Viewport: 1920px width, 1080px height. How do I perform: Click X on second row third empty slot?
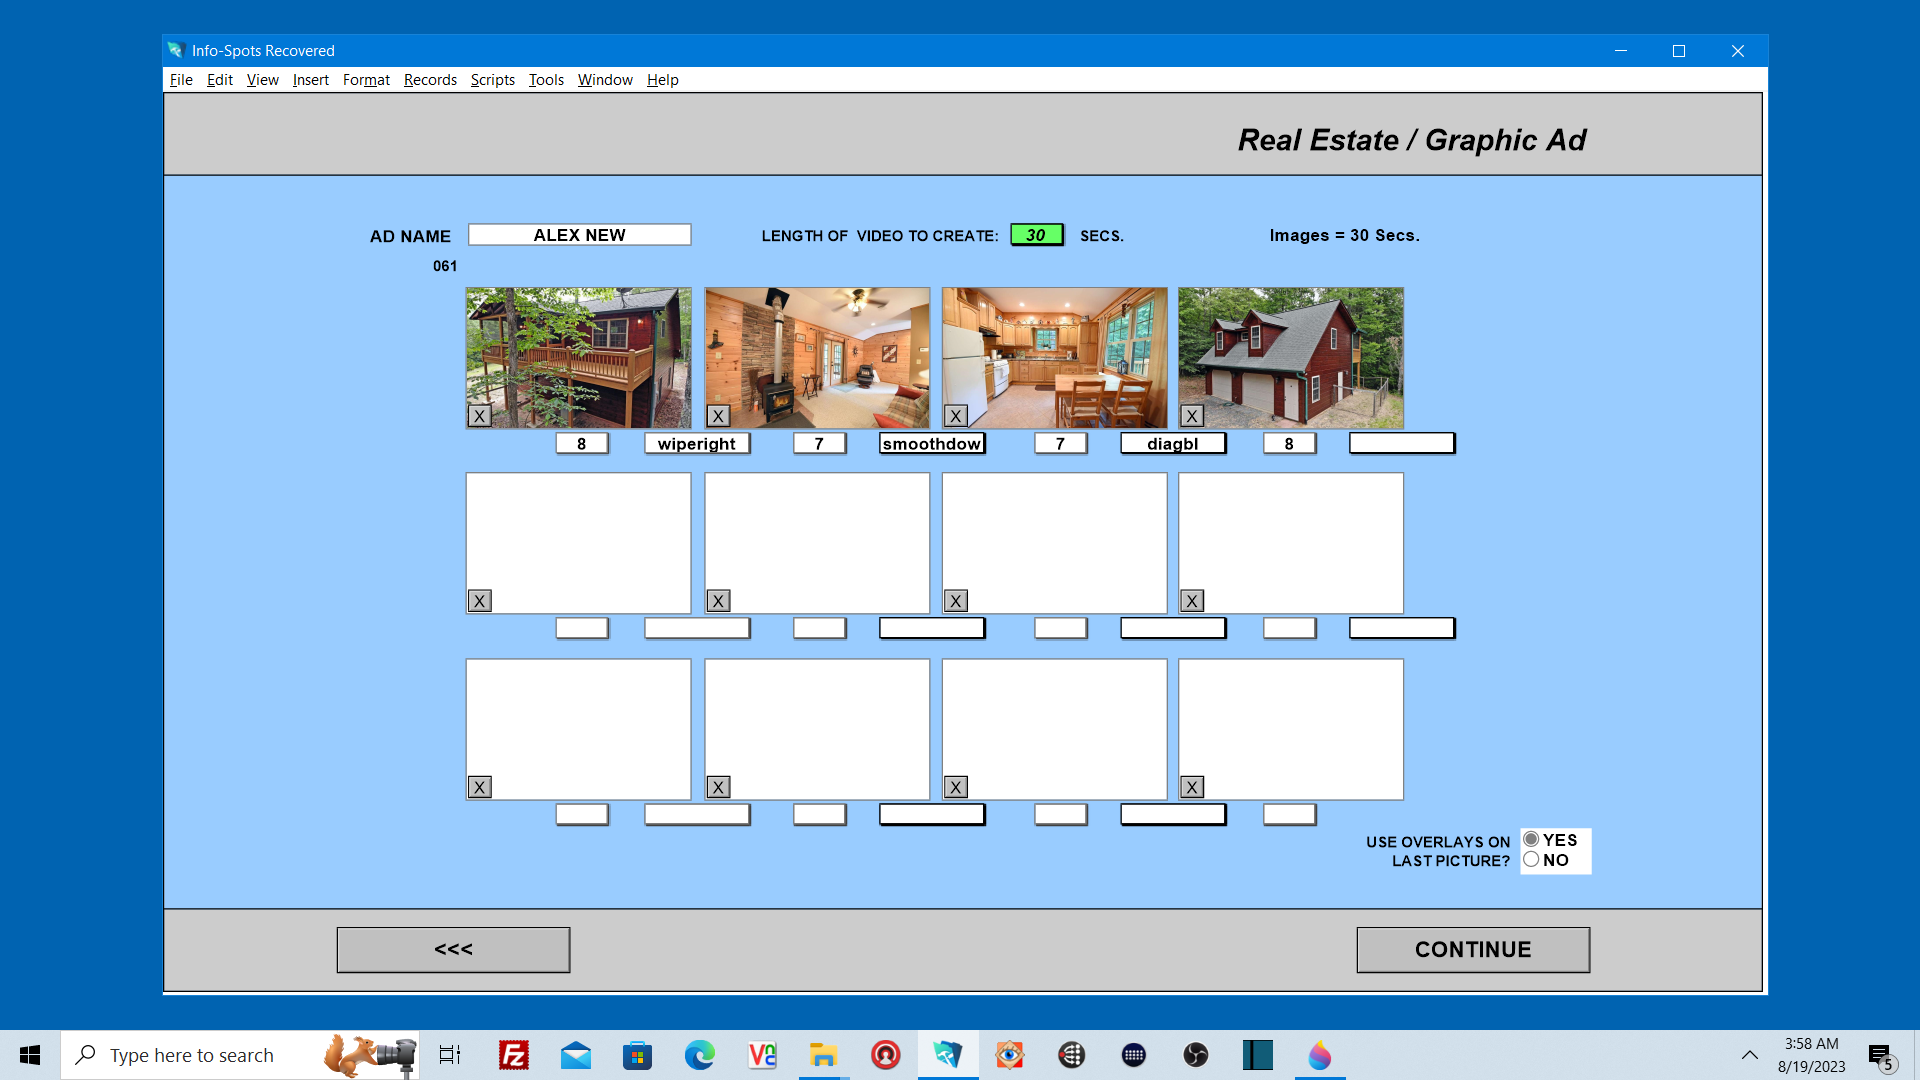click(x=956, y=601)
